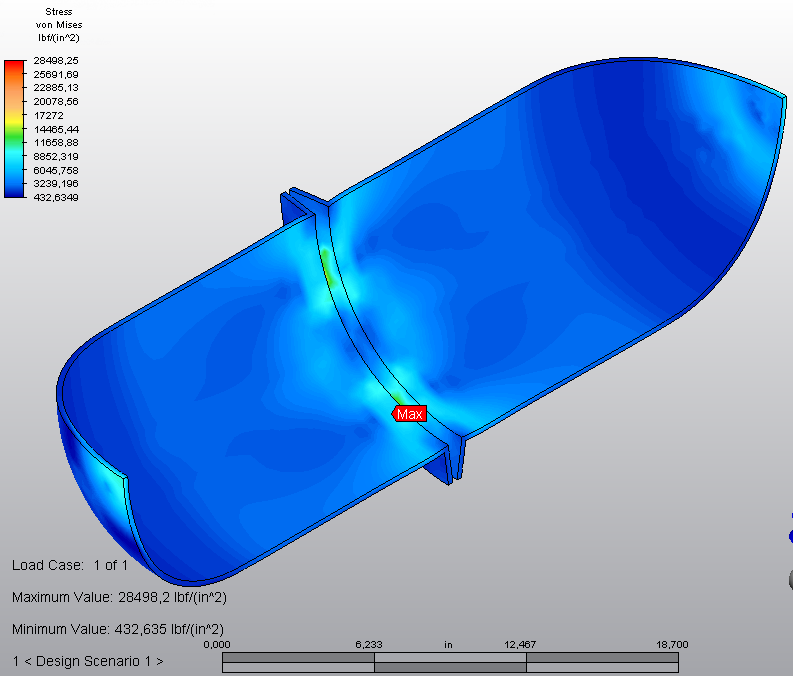This screenshot has height=676, width=793.
Task: Click the 6,233 scale ruler label
Action: (369, 645)
